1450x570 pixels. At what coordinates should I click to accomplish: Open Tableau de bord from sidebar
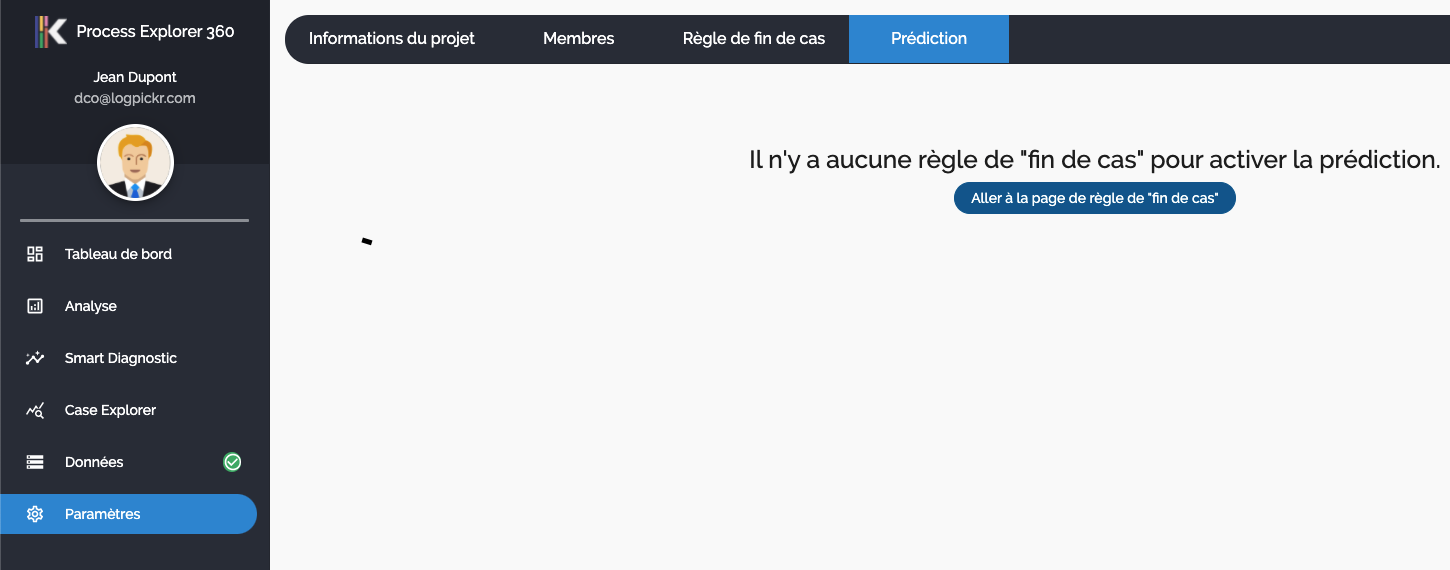pyautogui.click(x=118, y=254)
